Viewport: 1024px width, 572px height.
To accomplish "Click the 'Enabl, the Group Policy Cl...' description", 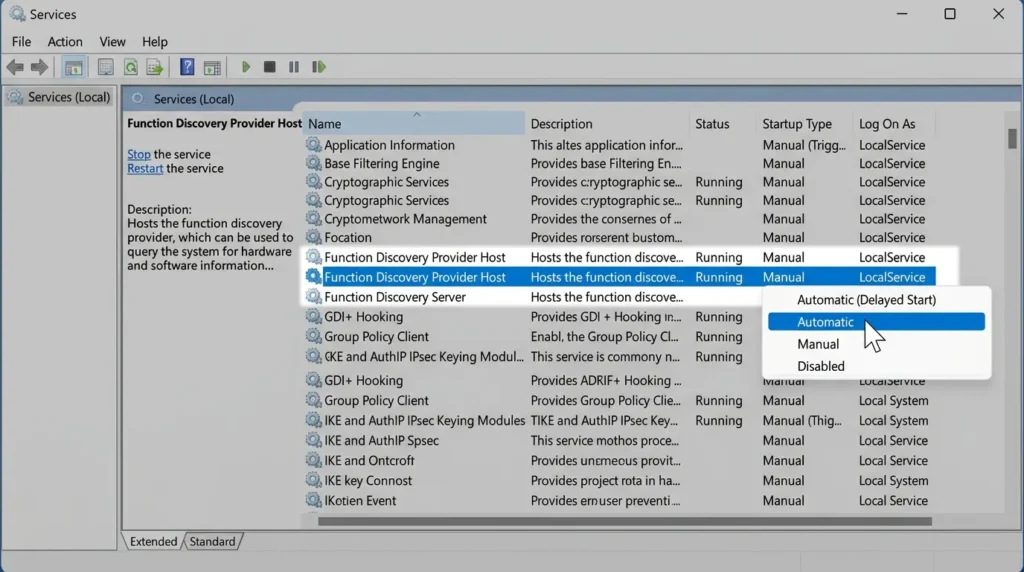I will coord(604,337).
